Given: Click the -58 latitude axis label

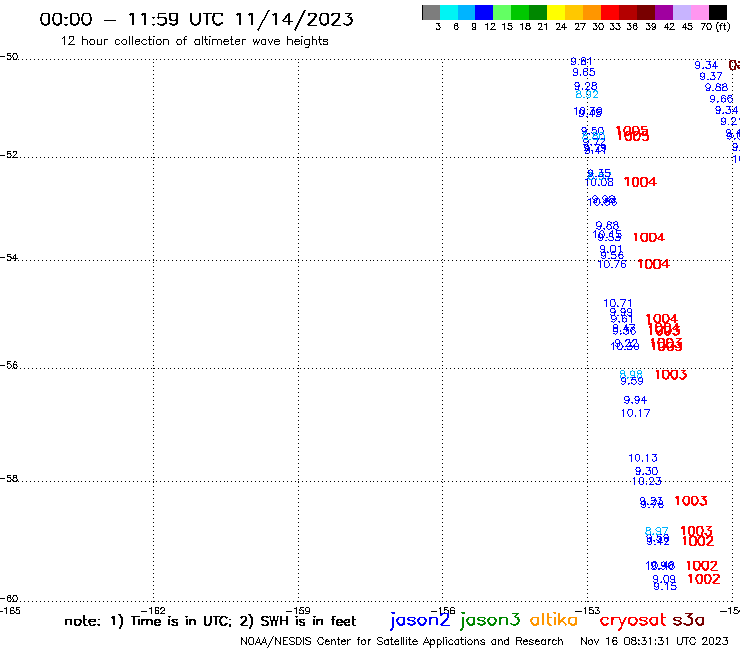Looking at the screenshot, I should (x=9, y=479).
